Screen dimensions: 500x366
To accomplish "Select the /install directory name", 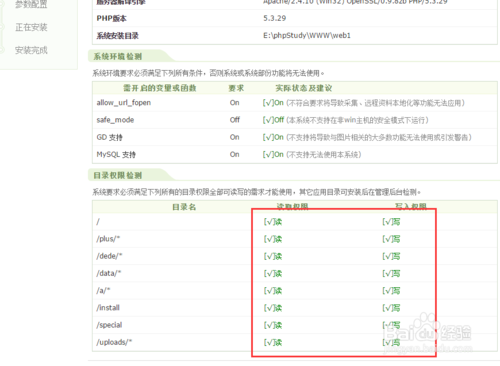I will pyautogui.click(x=108, y=308).
